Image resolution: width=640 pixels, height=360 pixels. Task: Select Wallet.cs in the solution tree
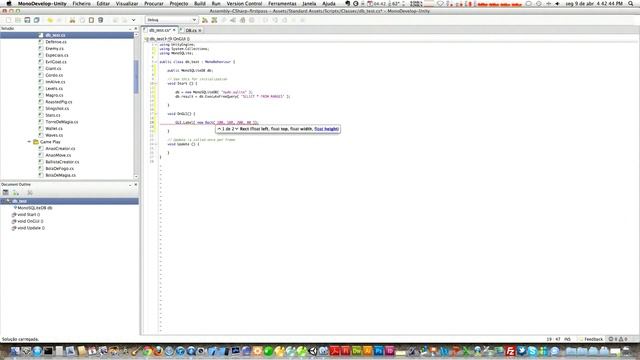[54, 129]
